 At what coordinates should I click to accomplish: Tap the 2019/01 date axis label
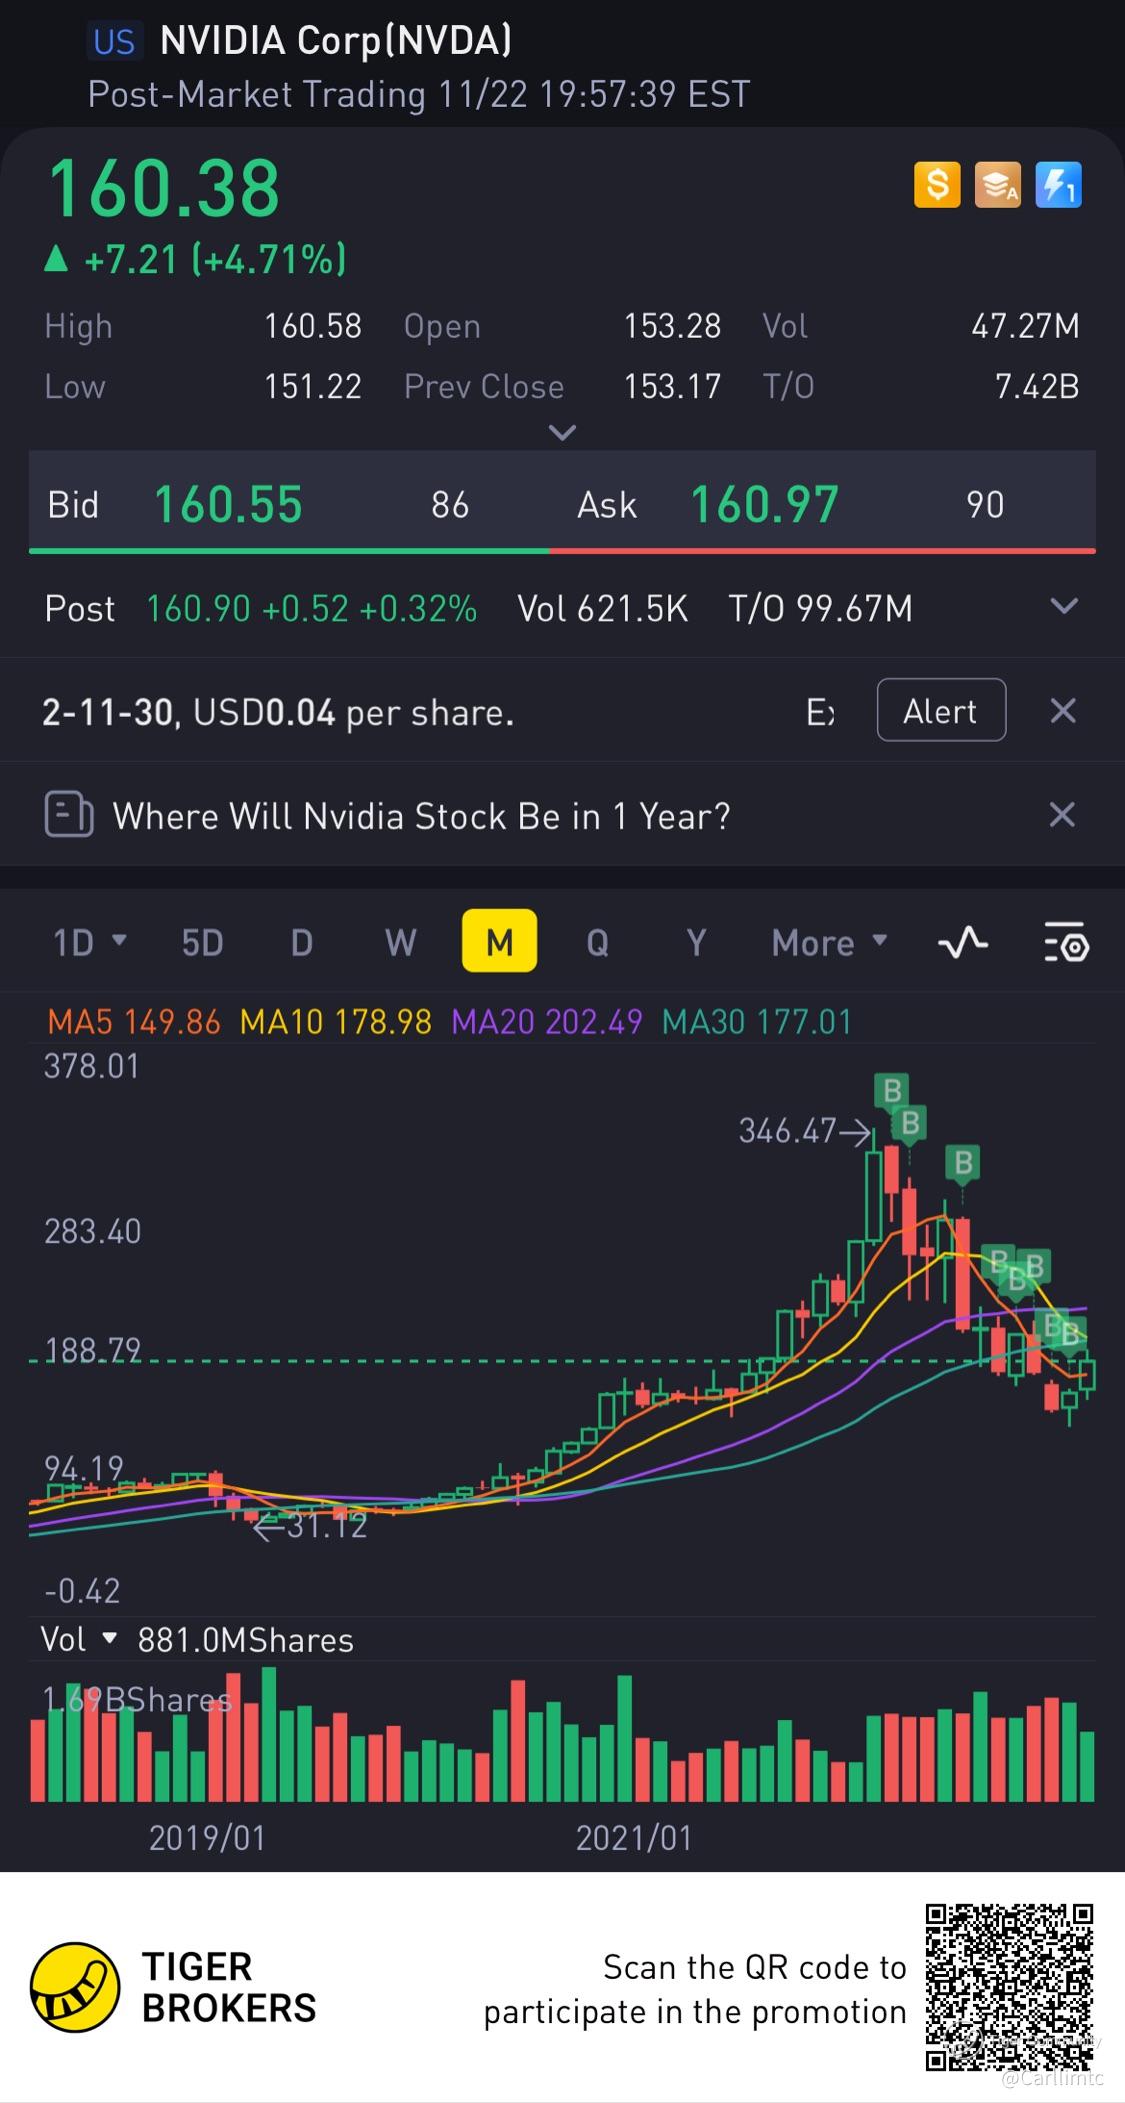coord(207,1838)
